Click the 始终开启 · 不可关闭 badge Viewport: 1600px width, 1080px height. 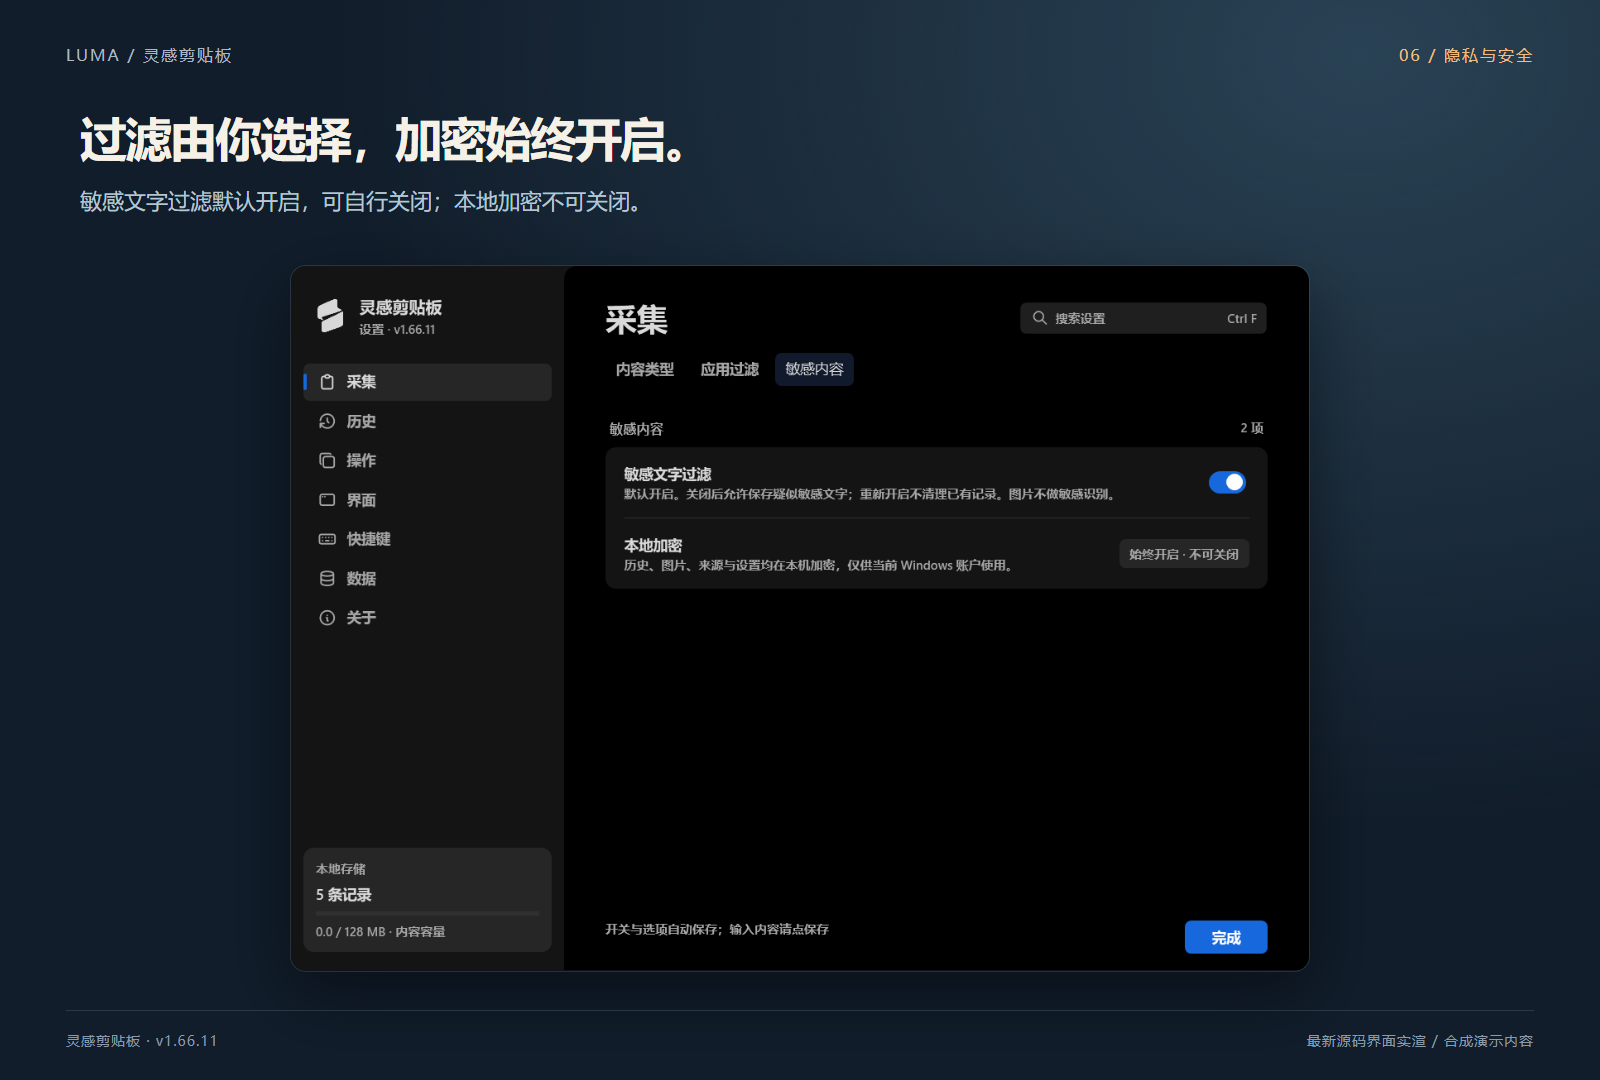coord(1184,554)
